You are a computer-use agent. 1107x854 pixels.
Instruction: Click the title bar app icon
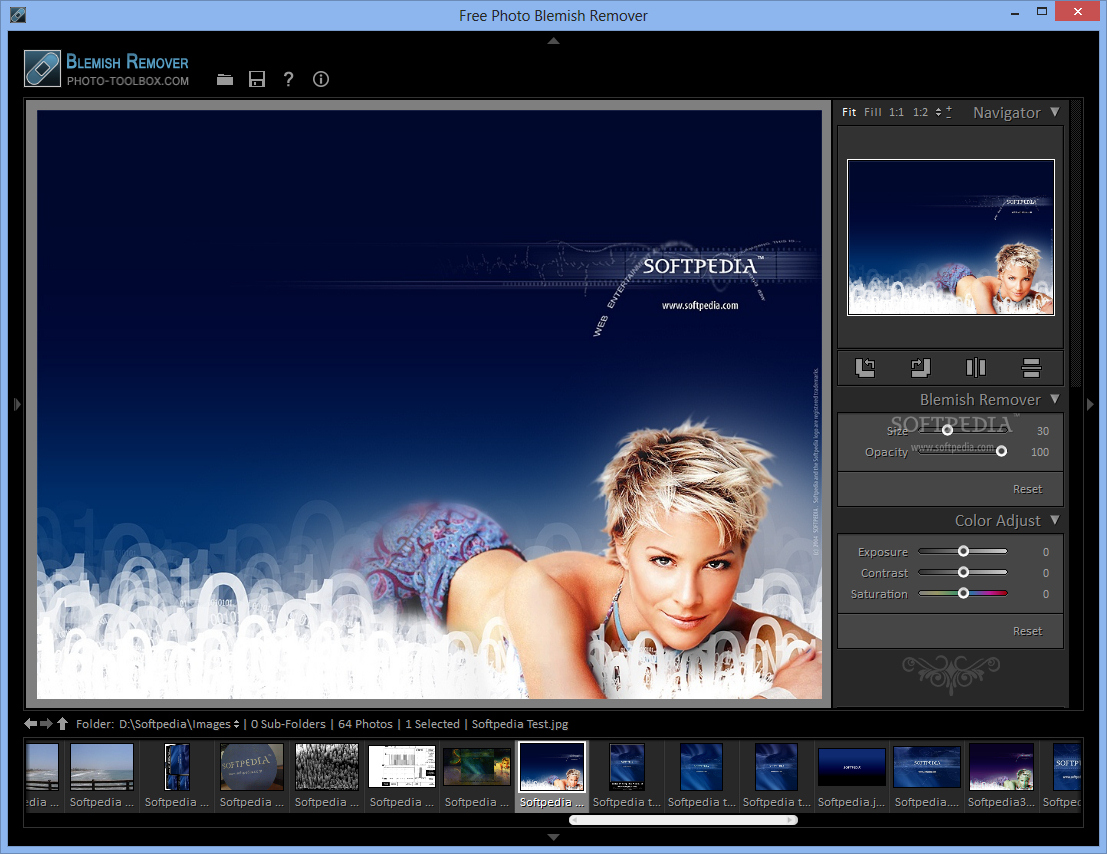click(18, 15)
